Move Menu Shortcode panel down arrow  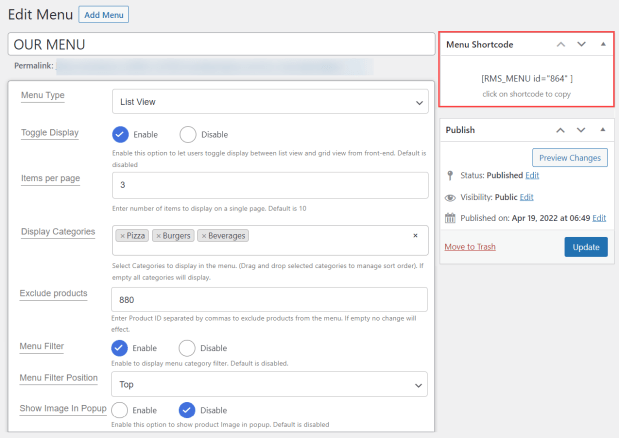tap(581, 45)
